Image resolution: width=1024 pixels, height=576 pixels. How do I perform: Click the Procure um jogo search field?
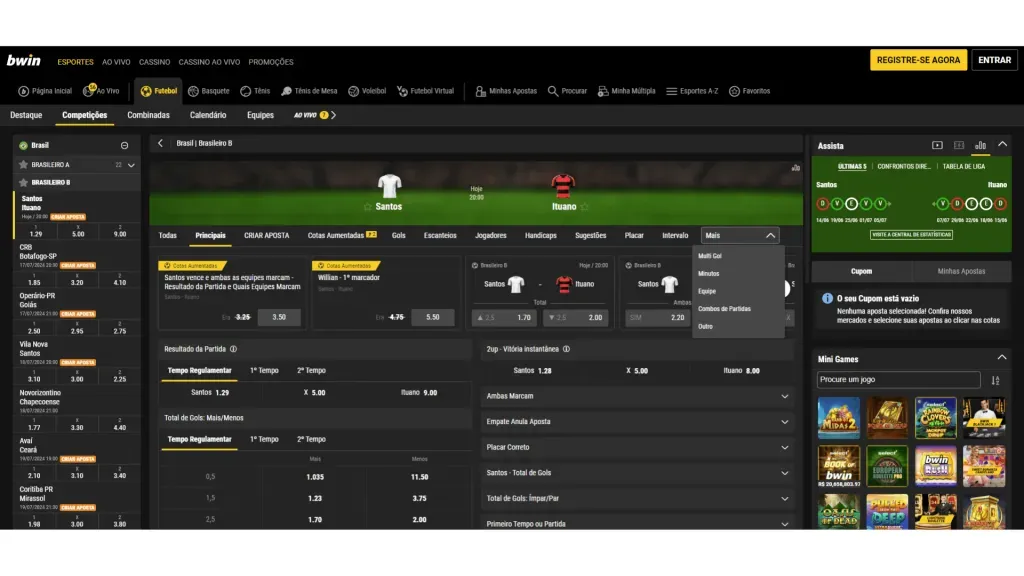click(x=897, y=379)
